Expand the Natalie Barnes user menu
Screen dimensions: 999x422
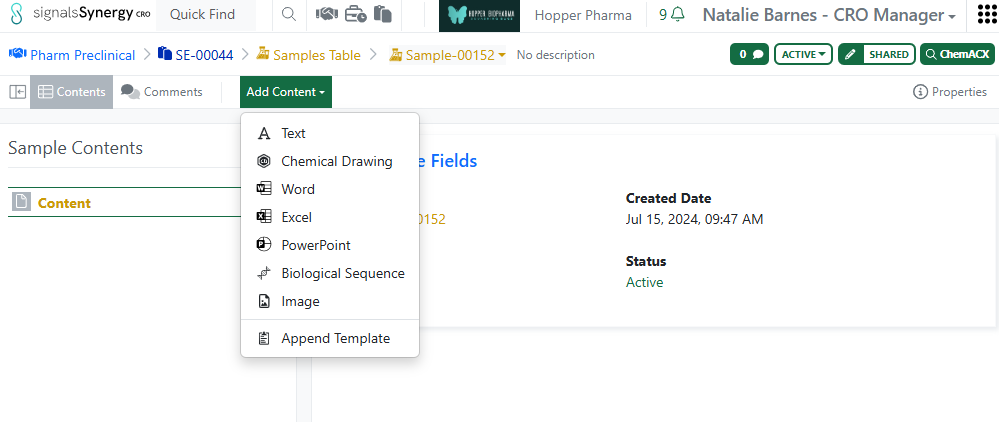coord(828,15)
